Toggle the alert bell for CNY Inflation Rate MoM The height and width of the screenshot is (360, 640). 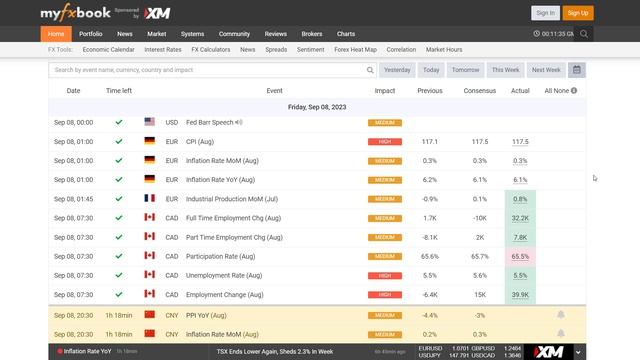(561, 333)
